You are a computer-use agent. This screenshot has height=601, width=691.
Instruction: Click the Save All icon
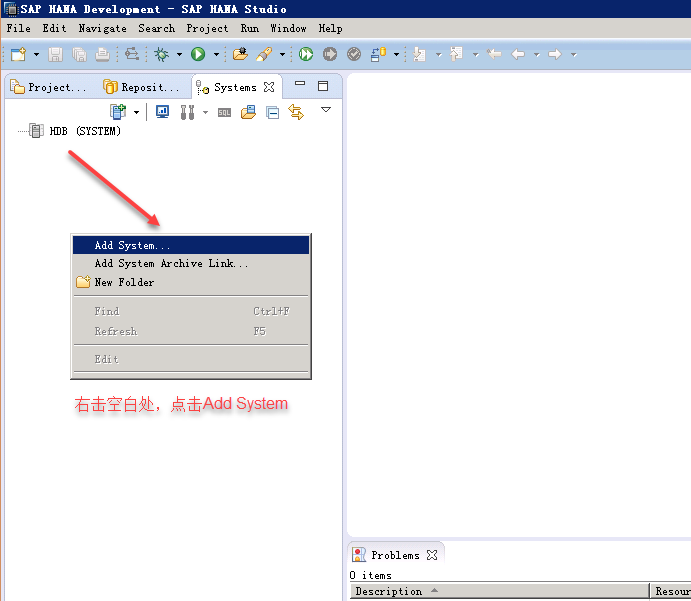coord(79,55)
